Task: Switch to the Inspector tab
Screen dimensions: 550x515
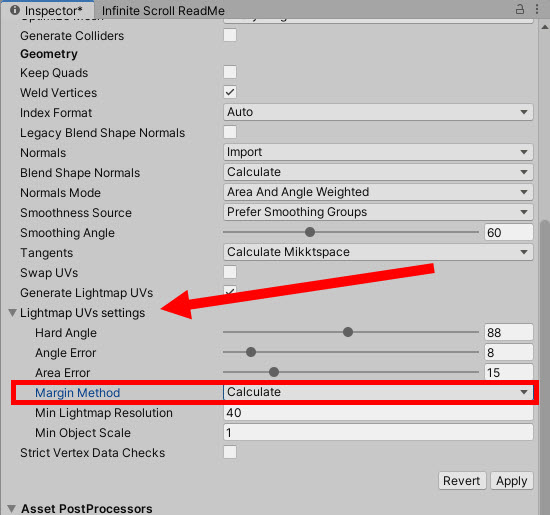Action: pos(47,10)
